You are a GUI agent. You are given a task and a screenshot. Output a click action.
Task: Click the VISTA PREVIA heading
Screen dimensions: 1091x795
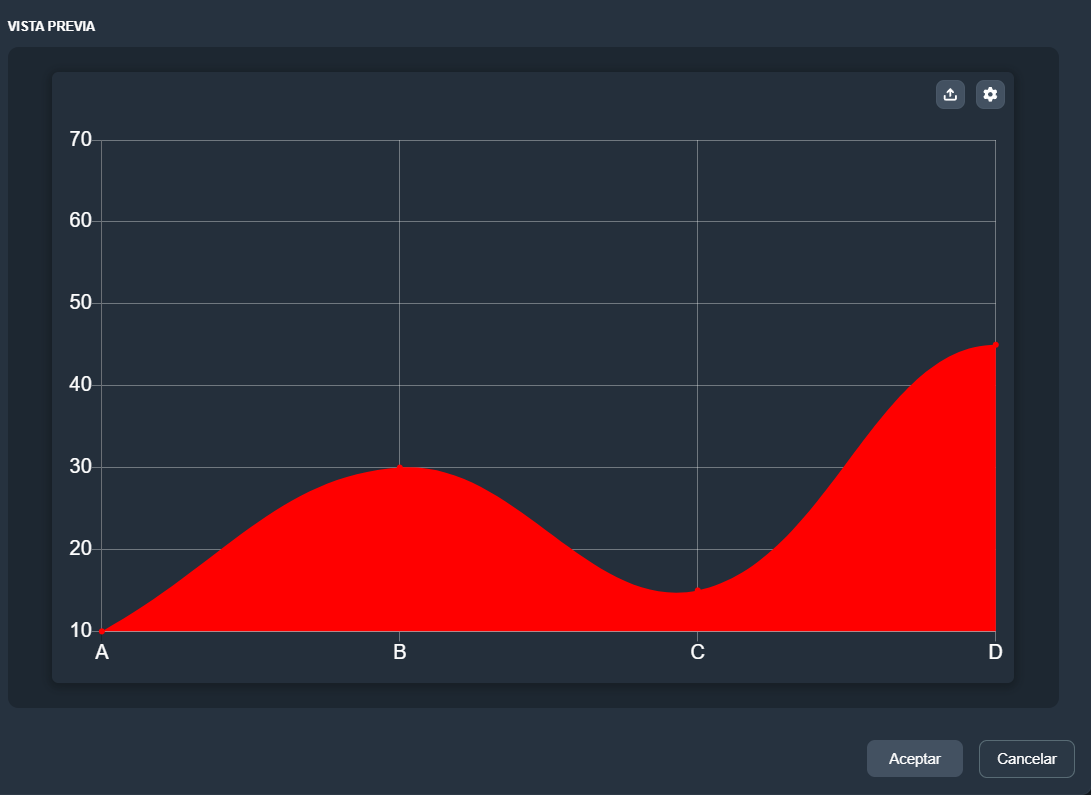pos(52,26)
